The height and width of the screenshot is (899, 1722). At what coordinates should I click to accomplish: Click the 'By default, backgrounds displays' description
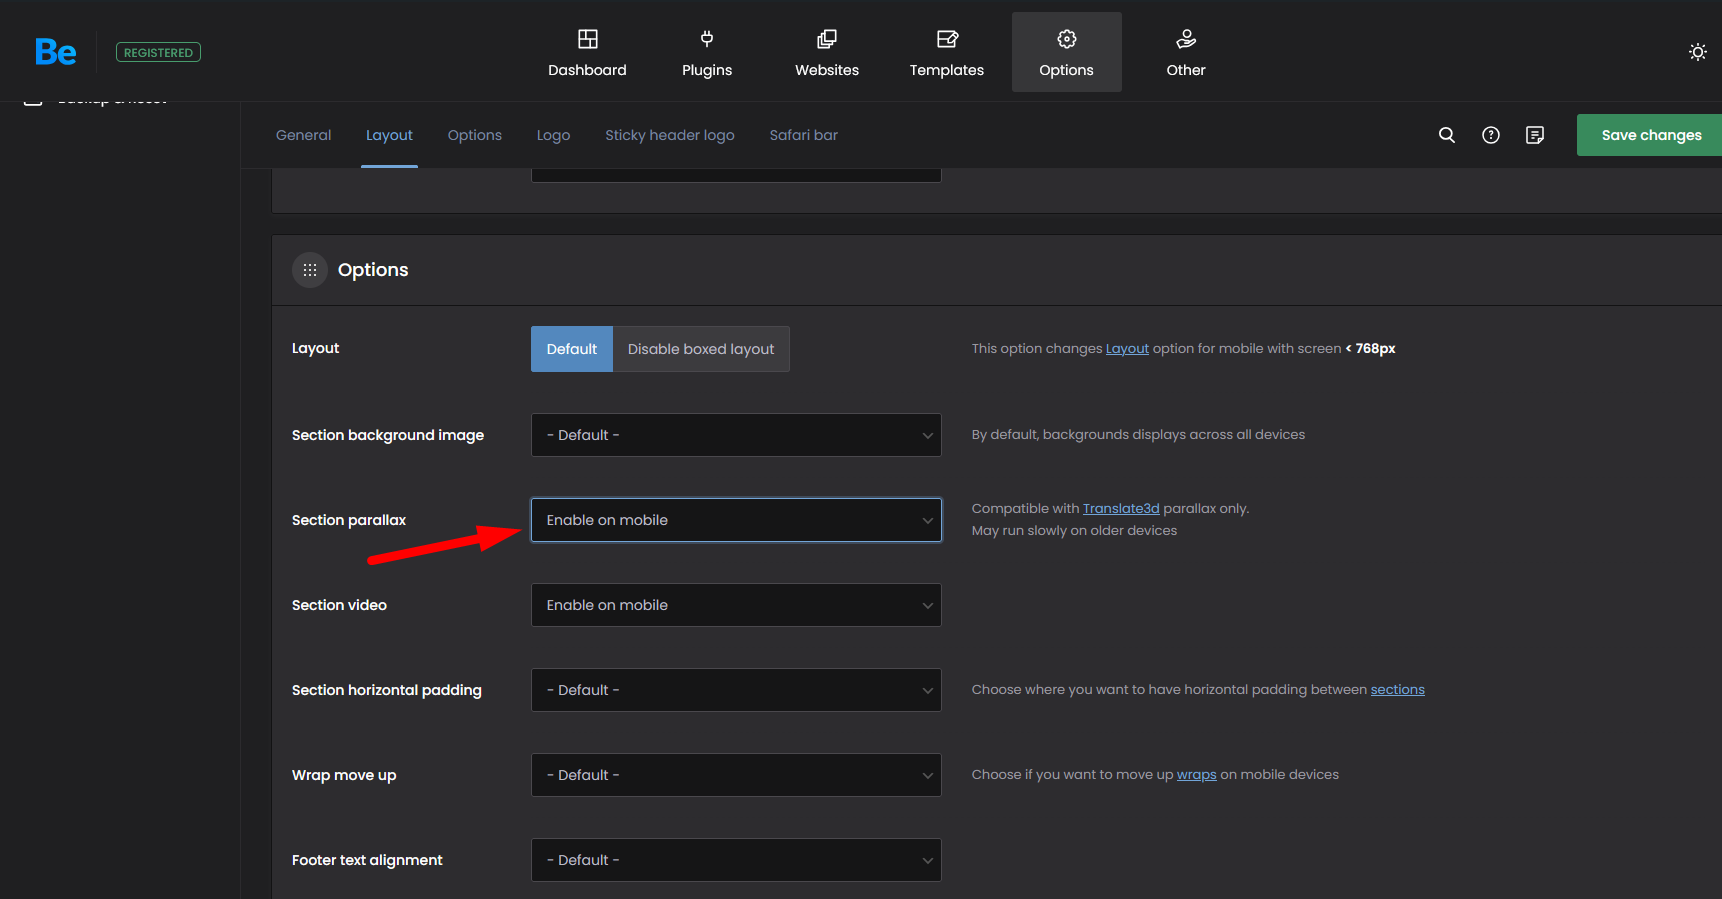point(1138,435)
